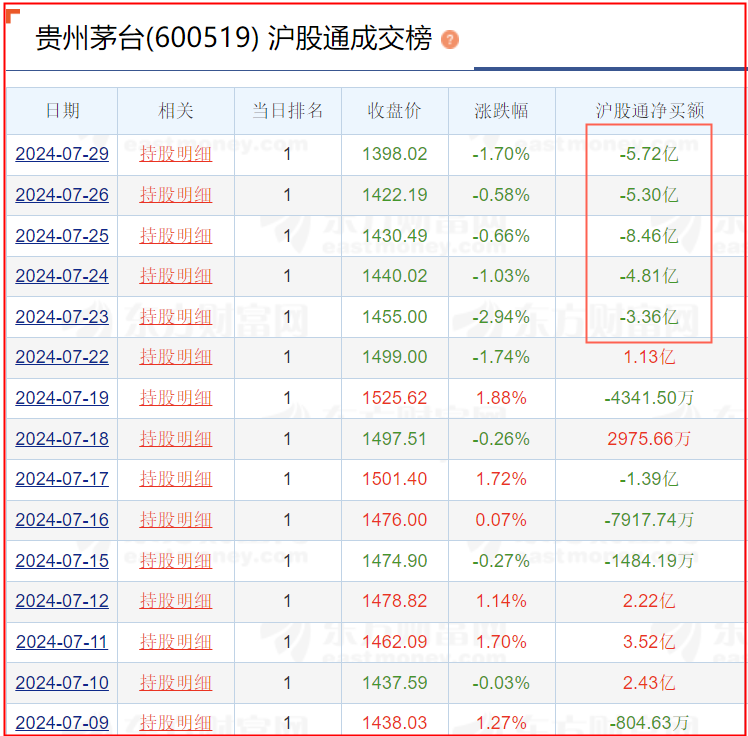Open 持股明细 for 2024-07-12 row

176,601
